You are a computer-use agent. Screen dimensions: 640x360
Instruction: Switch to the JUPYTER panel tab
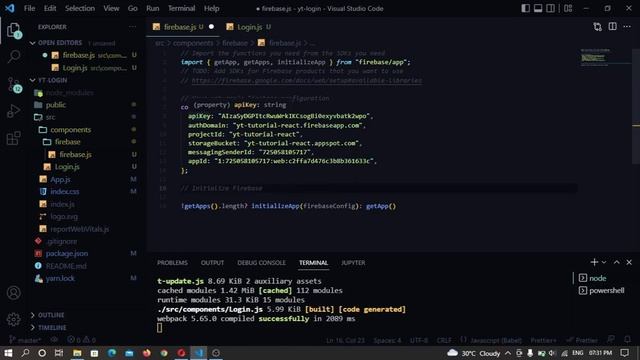[x=353, y=262]
